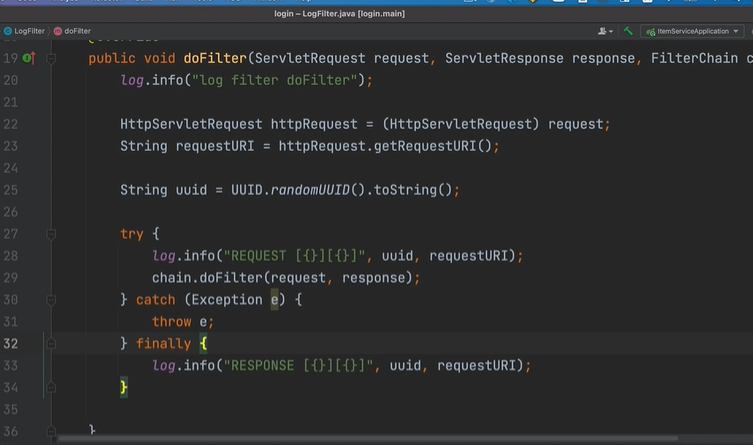Click line number 32 in the gutter

11,344
